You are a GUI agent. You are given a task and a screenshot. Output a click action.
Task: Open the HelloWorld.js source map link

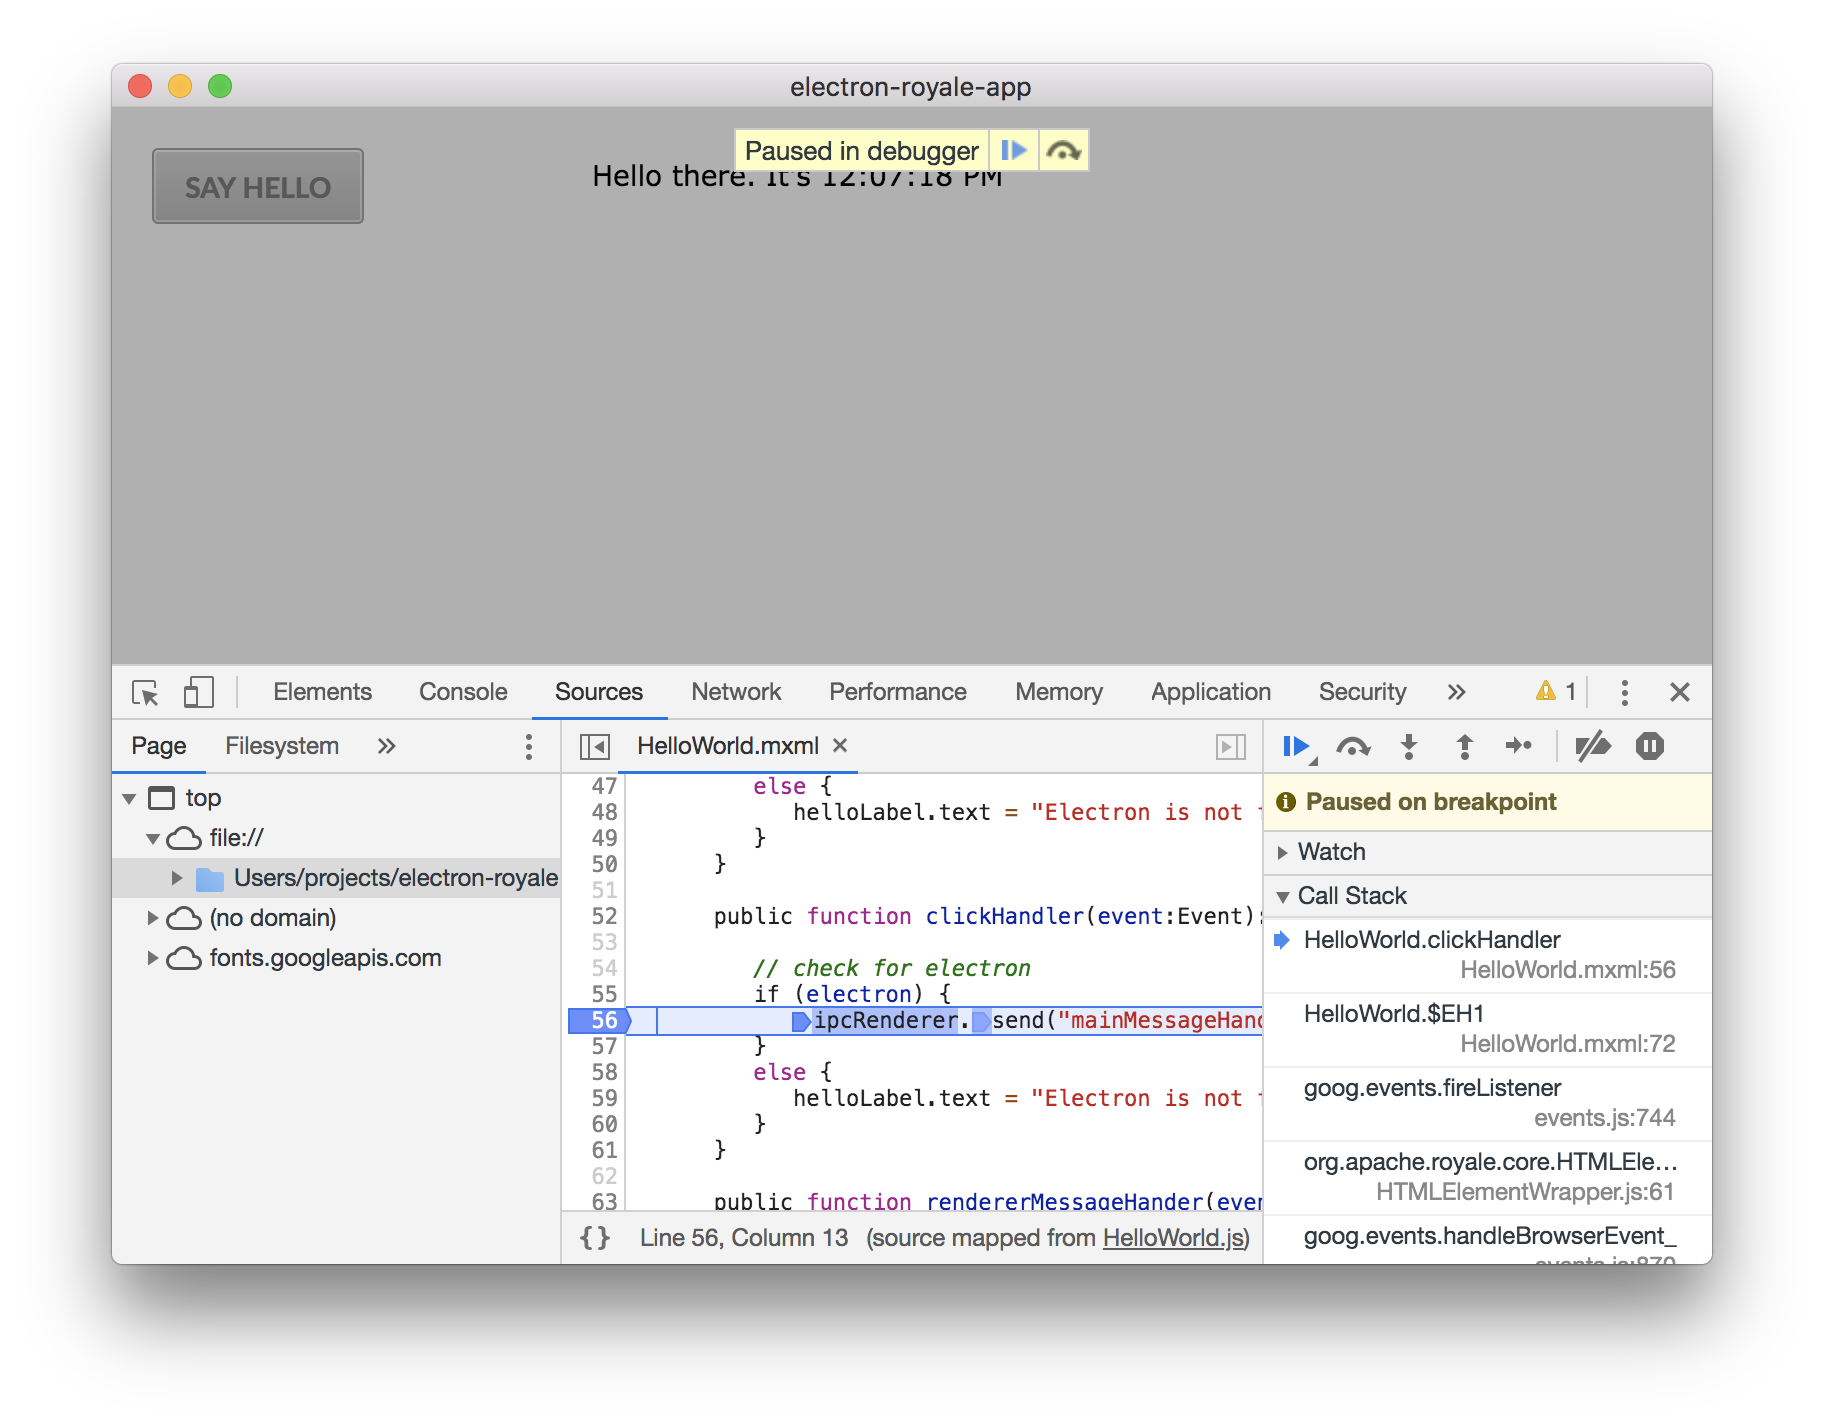[x=1173, y=1238]
